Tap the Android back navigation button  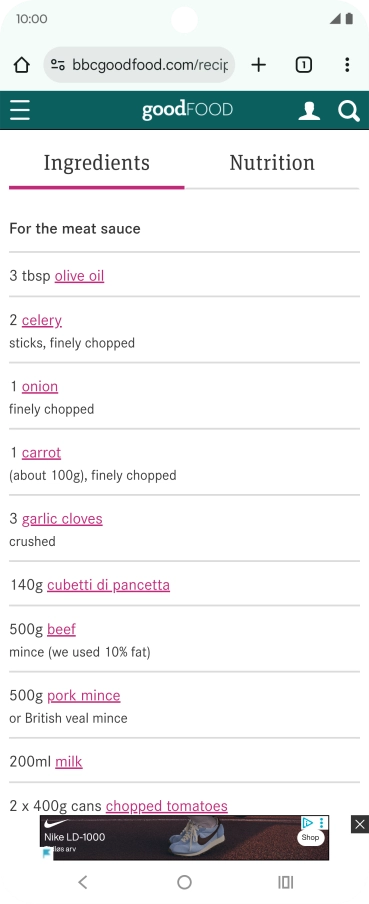[x=83, y=882]
